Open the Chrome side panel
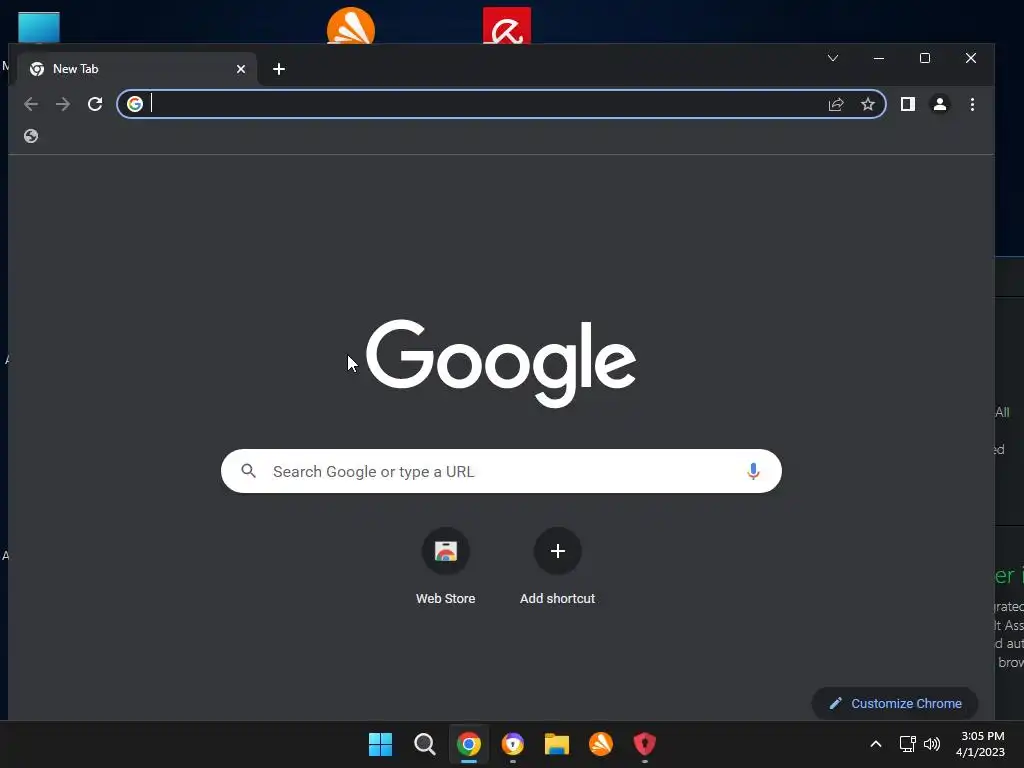The width and height of the screenshot is (1024, 768). point(908,104)
